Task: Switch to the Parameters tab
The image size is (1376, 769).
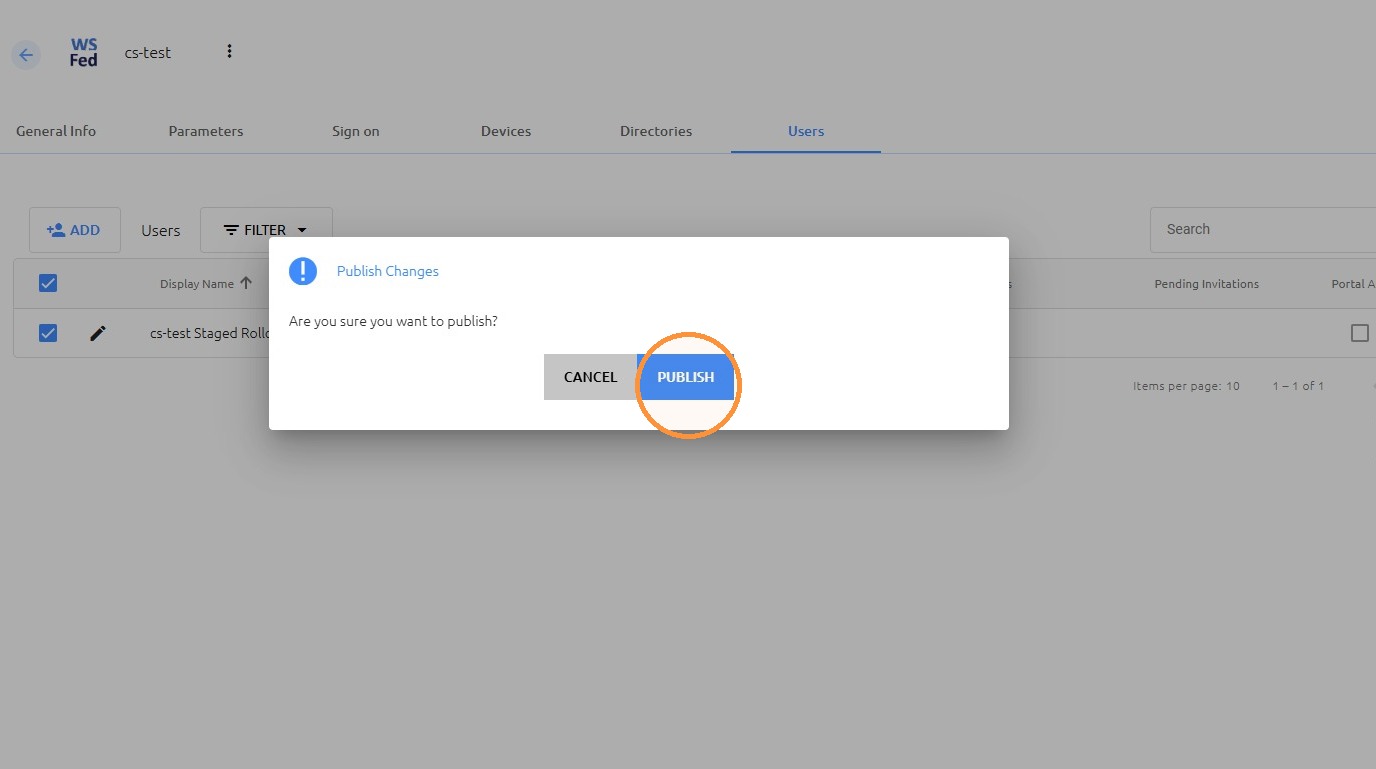Action: (206, 131)
